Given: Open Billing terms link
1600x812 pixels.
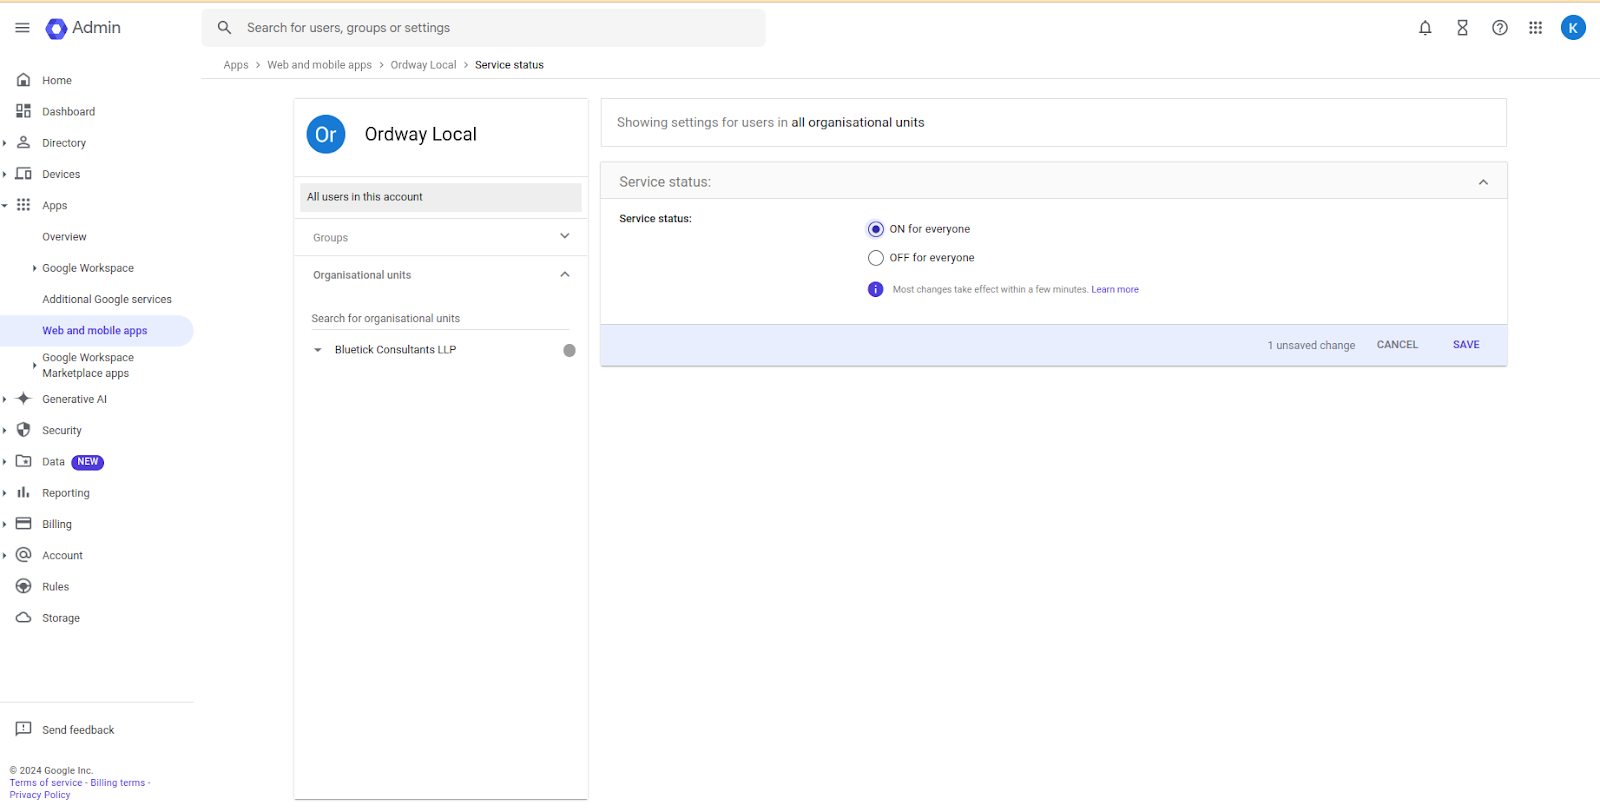Looking at the screenshot, I should 118,783.
